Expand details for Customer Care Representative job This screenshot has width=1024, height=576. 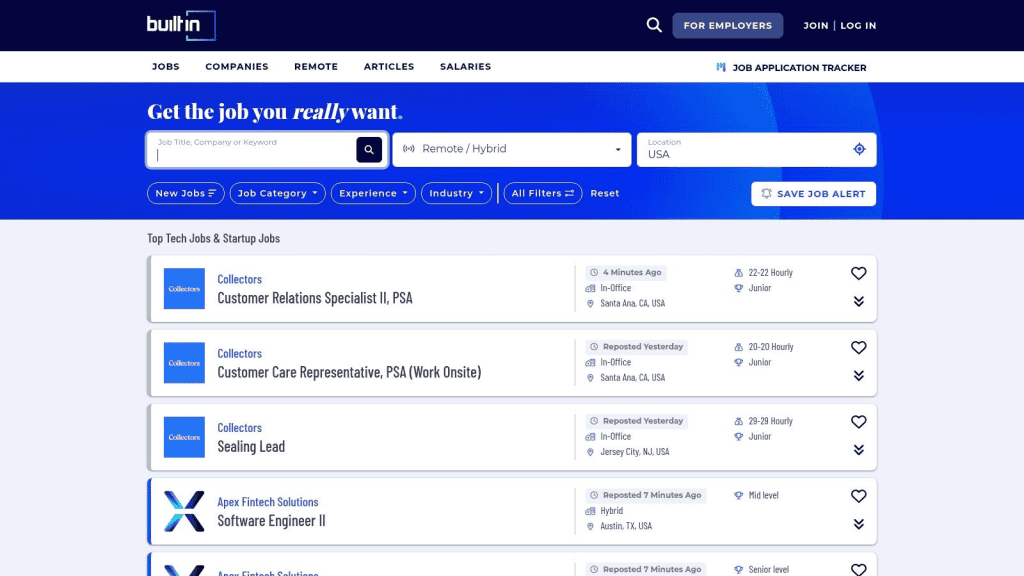pos(858,376)
